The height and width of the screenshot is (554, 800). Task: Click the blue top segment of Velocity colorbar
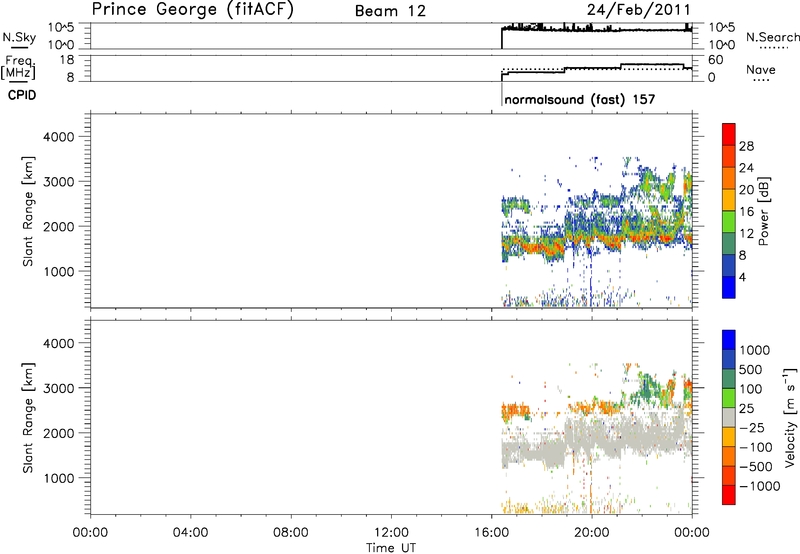729,340
